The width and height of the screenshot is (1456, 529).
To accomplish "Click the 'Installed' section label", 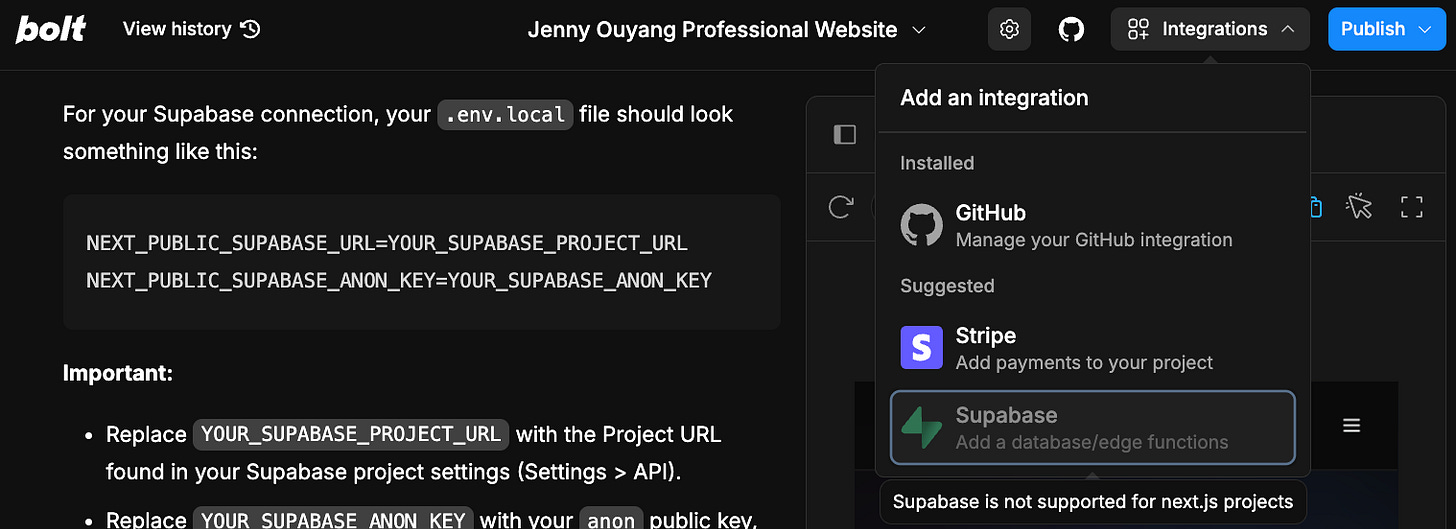I will 937,163.
